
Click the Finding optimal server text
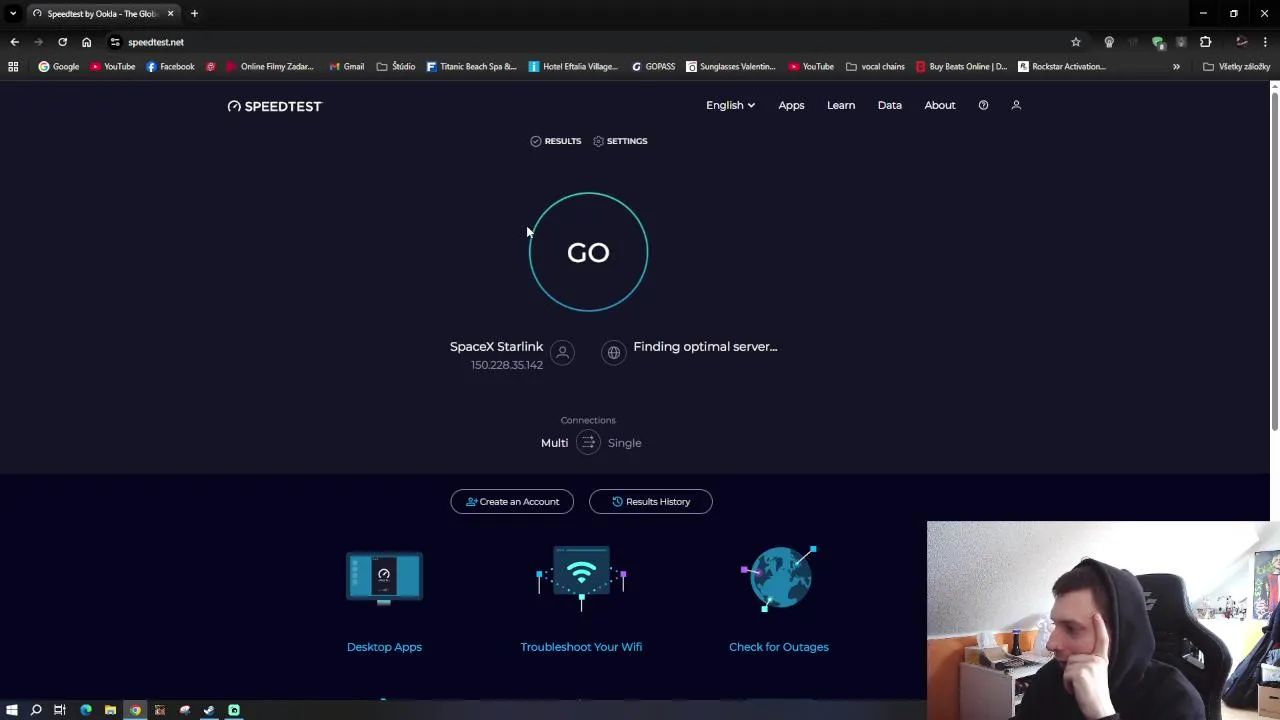tap(705, 346)
